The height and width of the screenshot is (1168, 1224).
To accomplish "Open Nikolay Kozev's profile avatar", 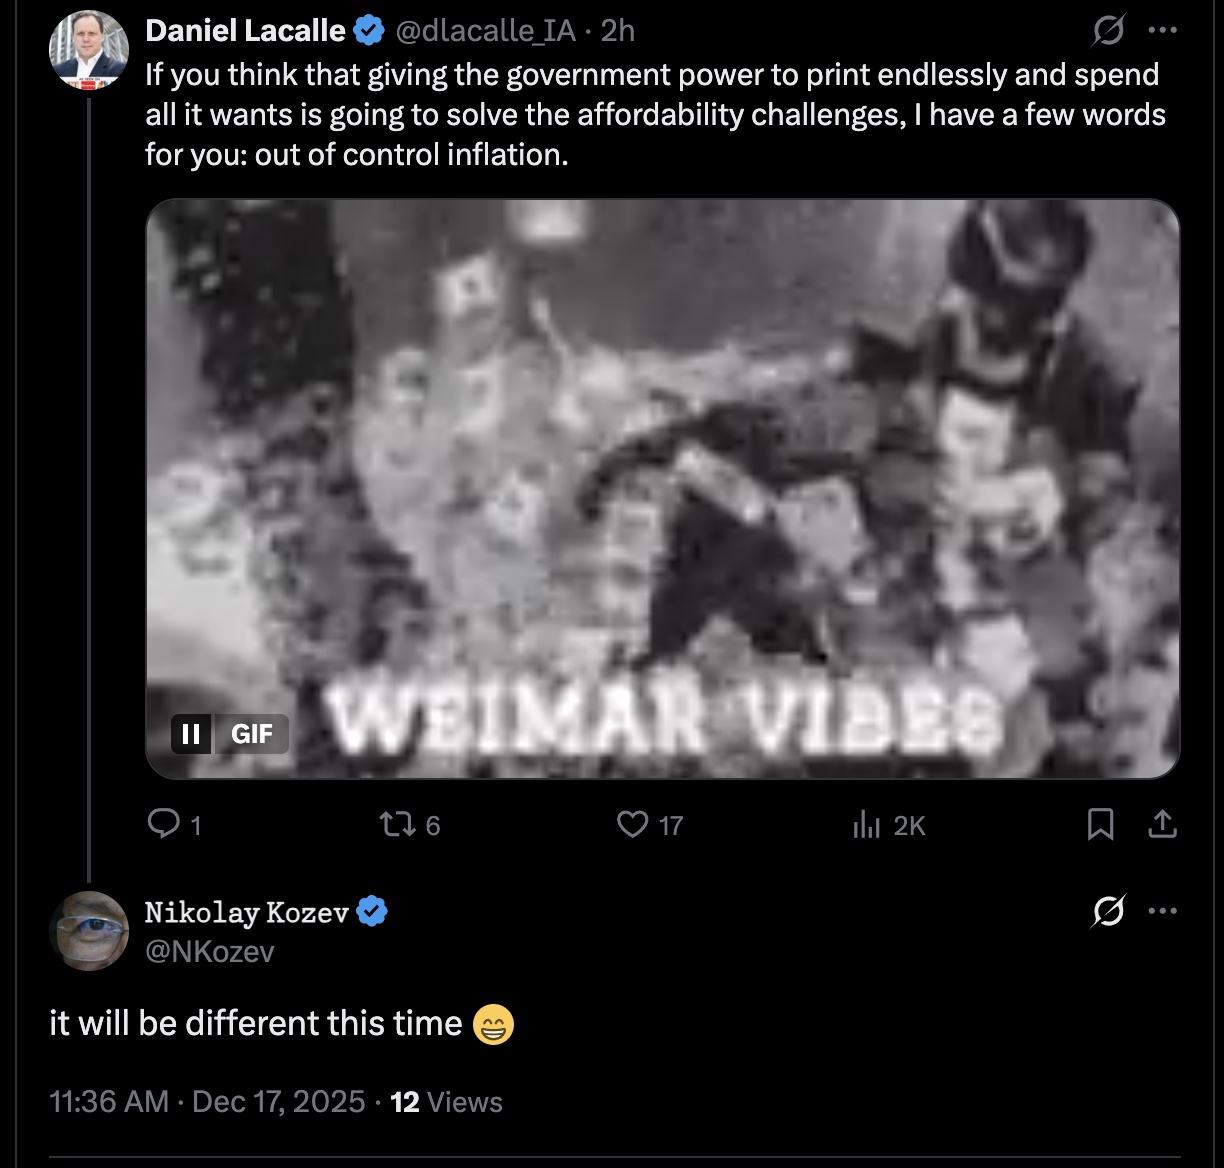I will pos(89,930).
